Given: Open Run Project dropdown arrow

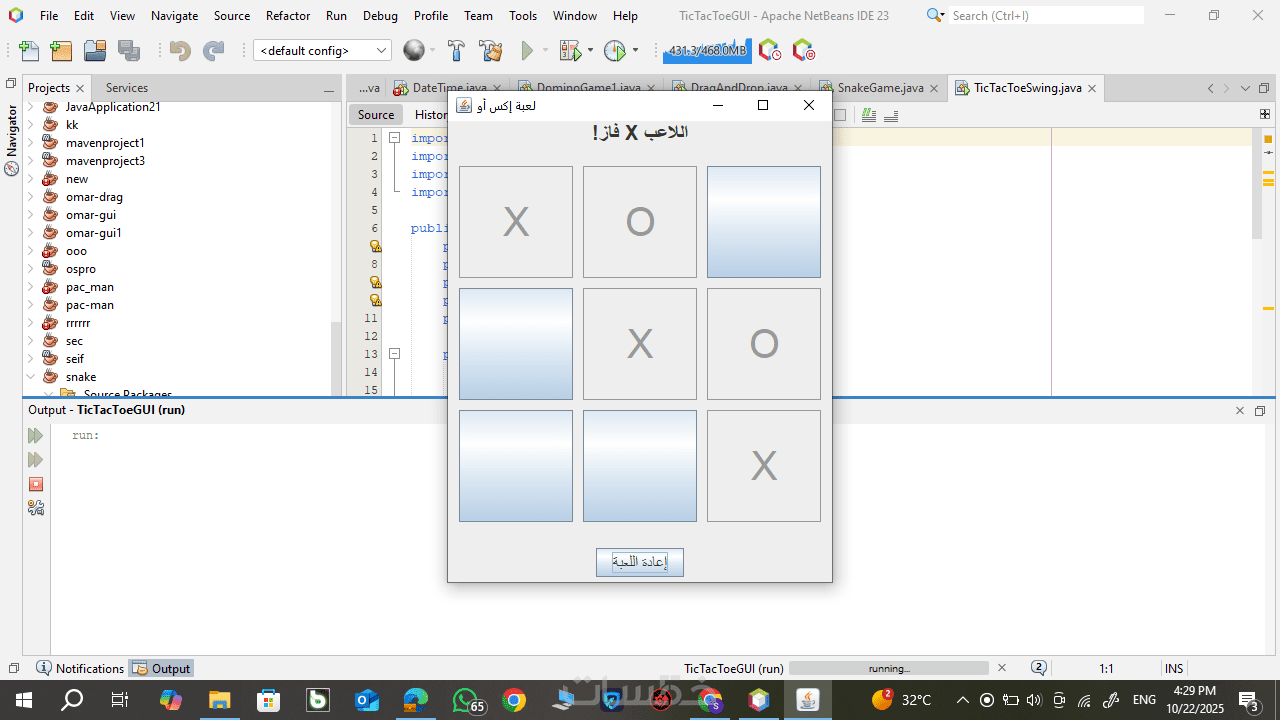Looking at the screenshot, I should click(545, 51).
